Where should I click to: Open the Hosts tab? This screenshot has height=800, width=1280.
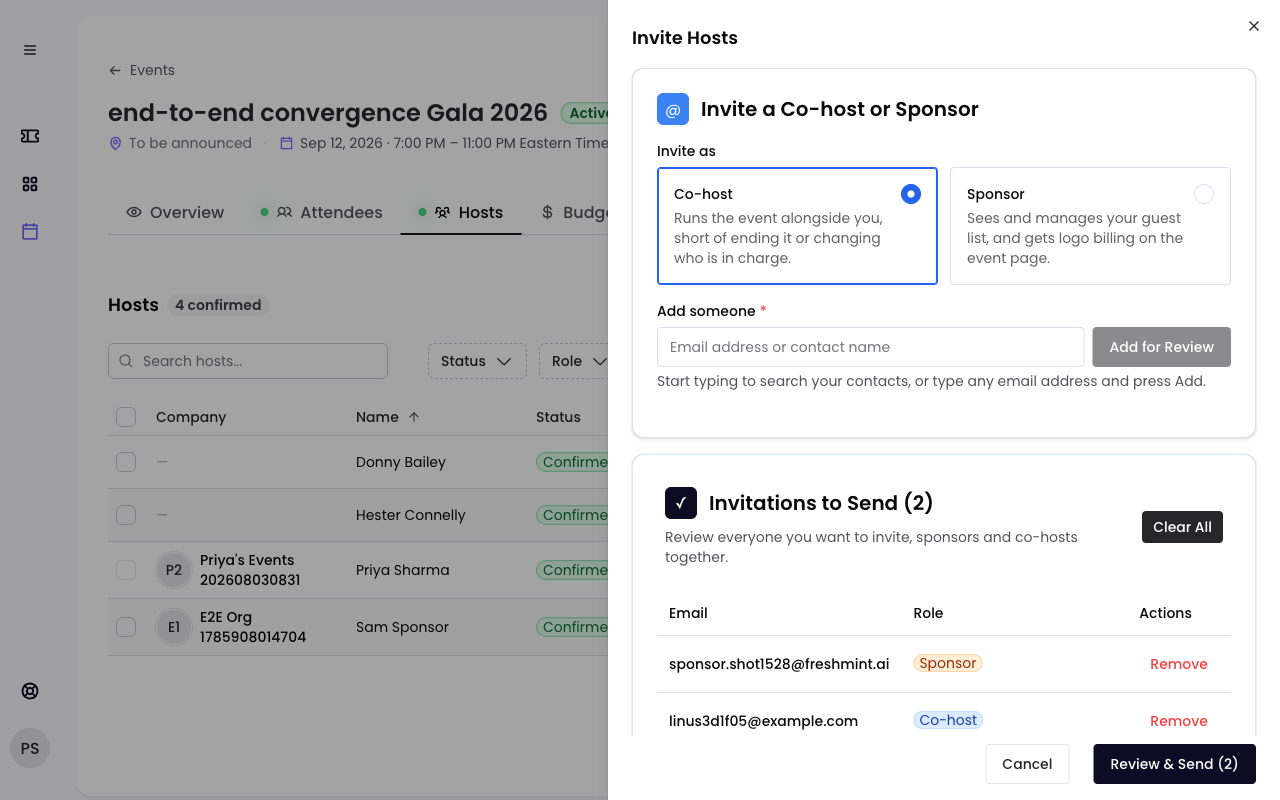click(461, 212)
